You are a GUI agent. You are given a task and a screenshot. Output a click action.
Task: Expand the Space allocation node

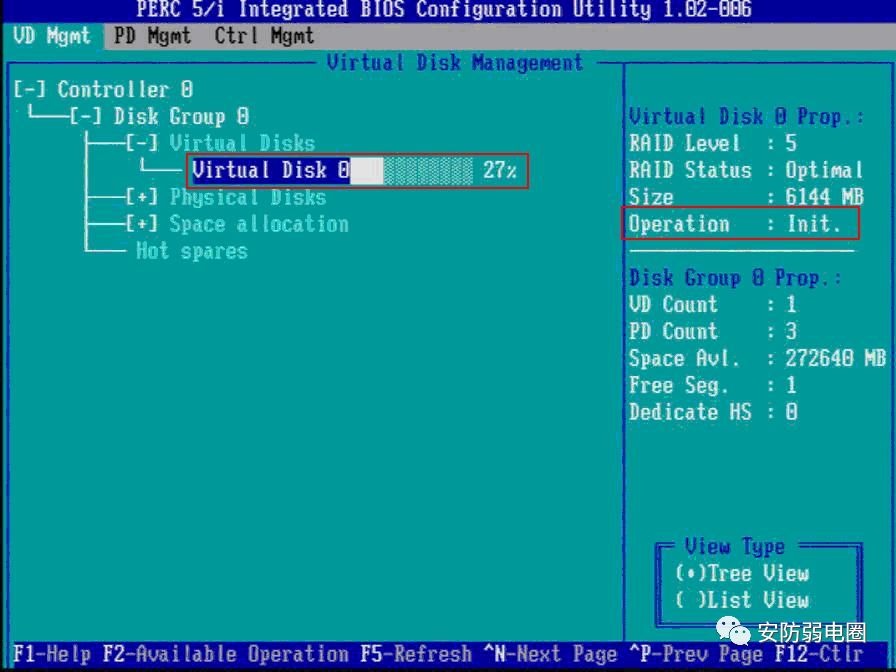point(142,224)
